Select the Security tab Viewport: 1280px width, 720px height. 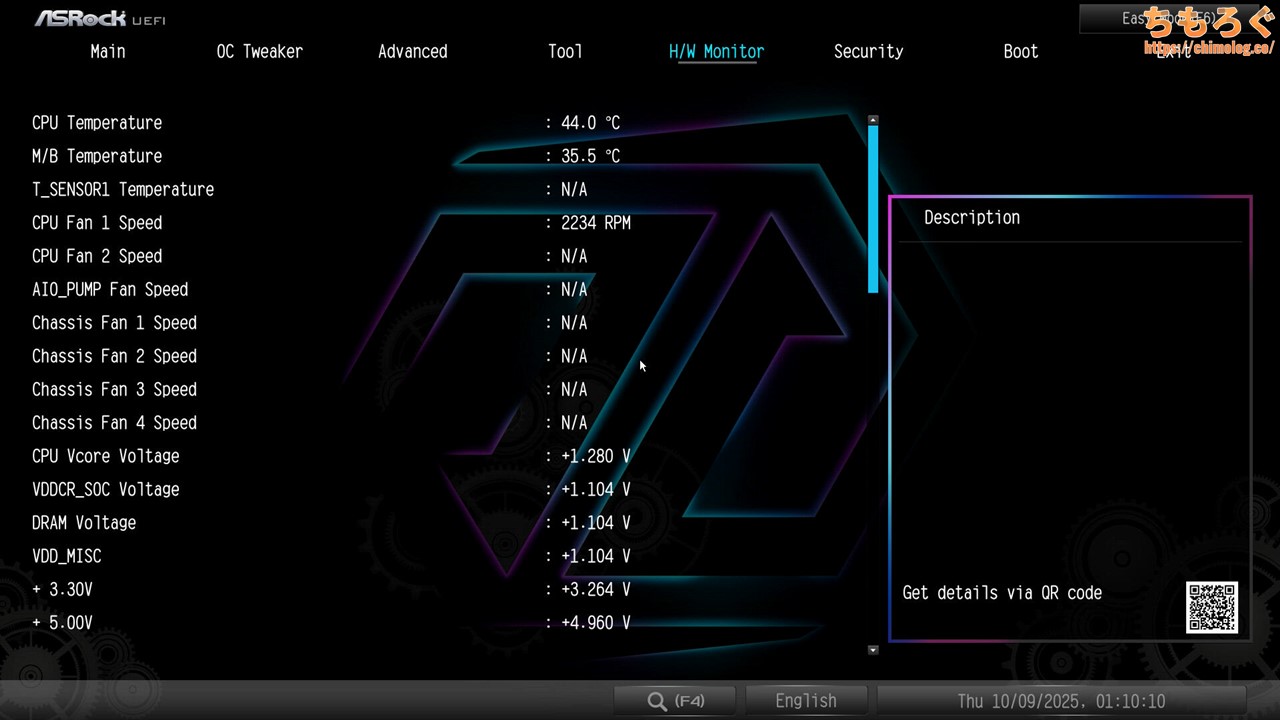pyautogui.click(x=868, y=52)
